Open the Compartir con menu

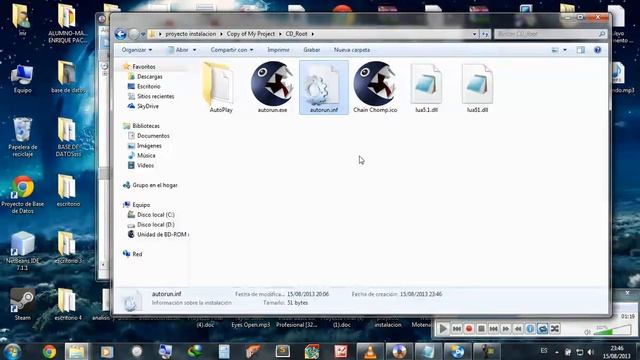(232, 50)
